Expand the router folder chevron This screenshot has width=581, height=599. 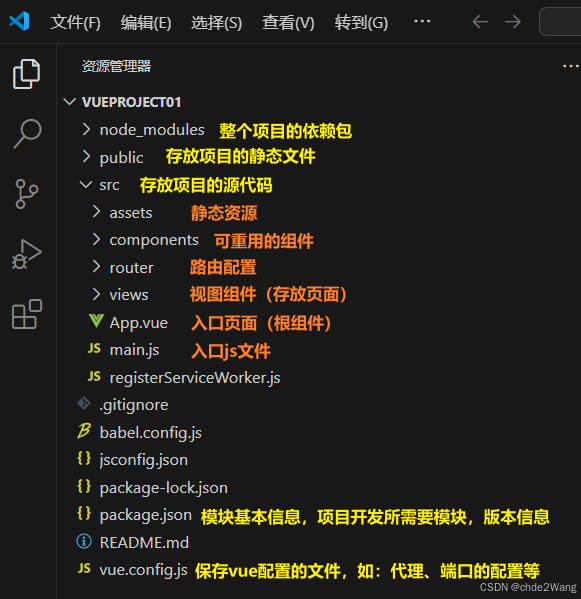click(x=96, y=267)
